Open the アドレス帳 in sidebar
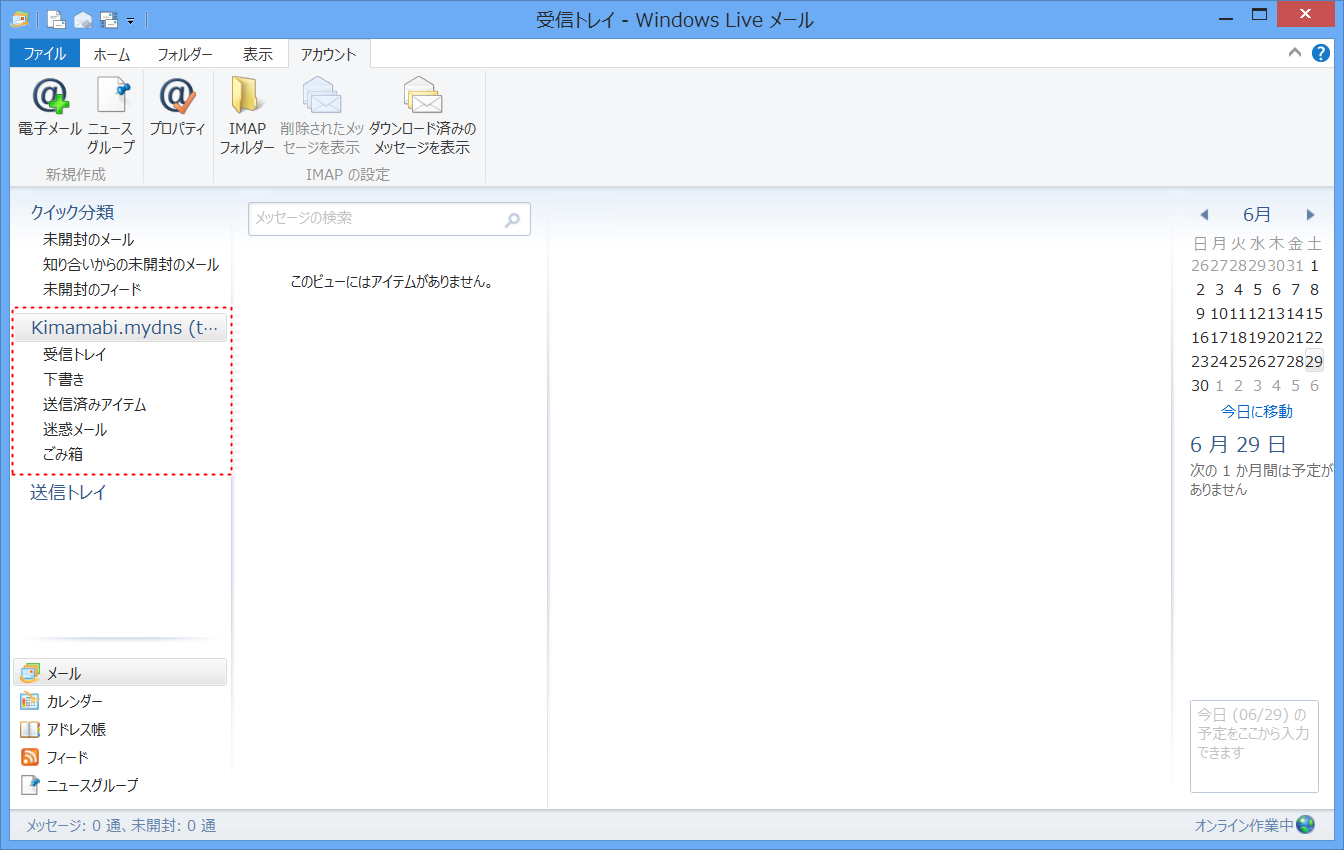The height and width of the screenshot is (850, 1344). coord(76,729)
